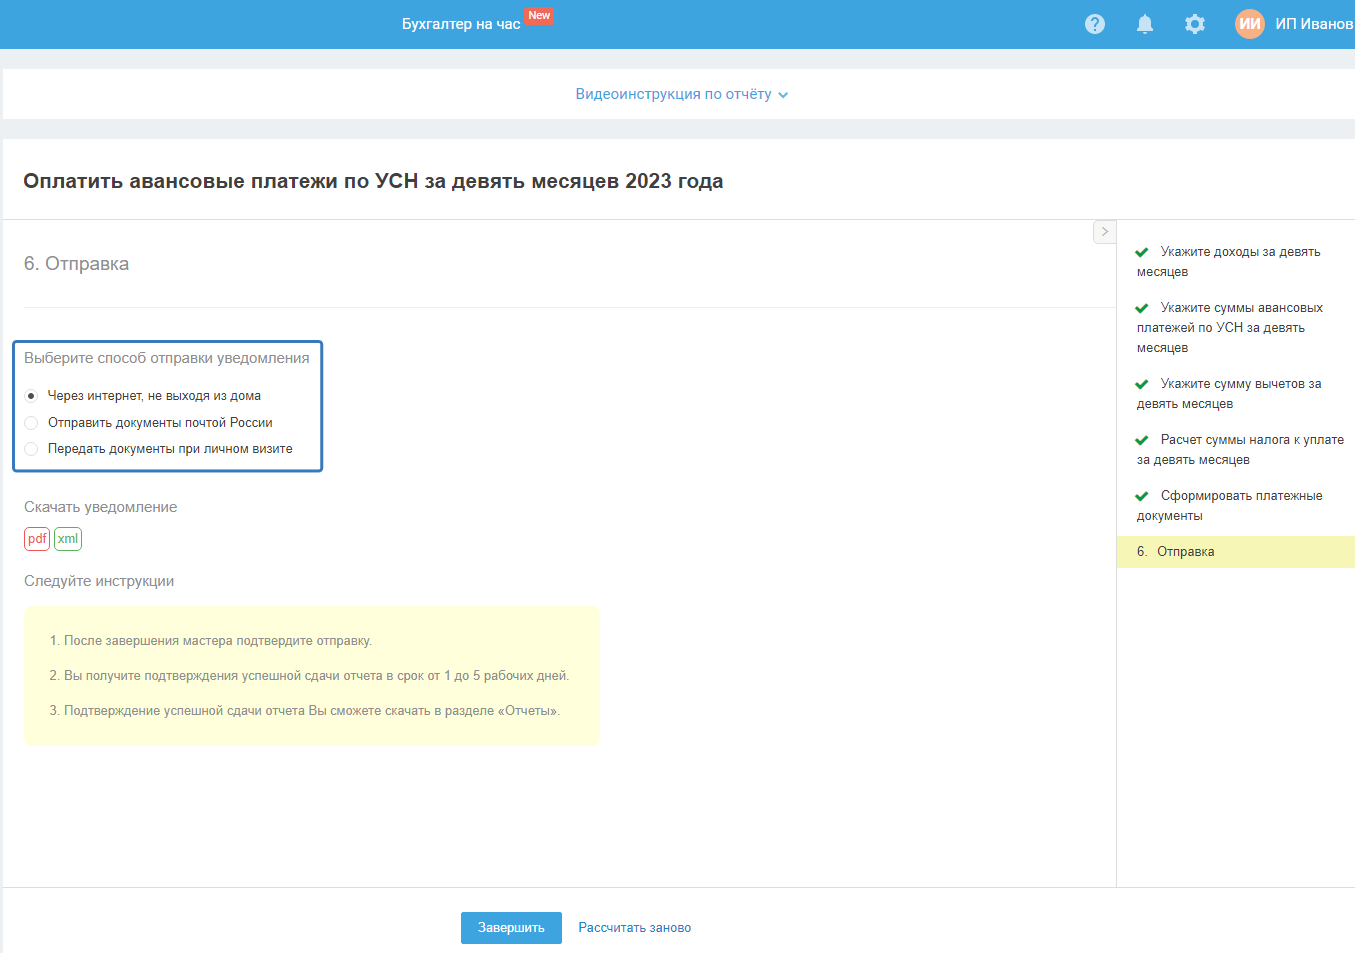Click the Скачать уведомление label

[100, 507]
